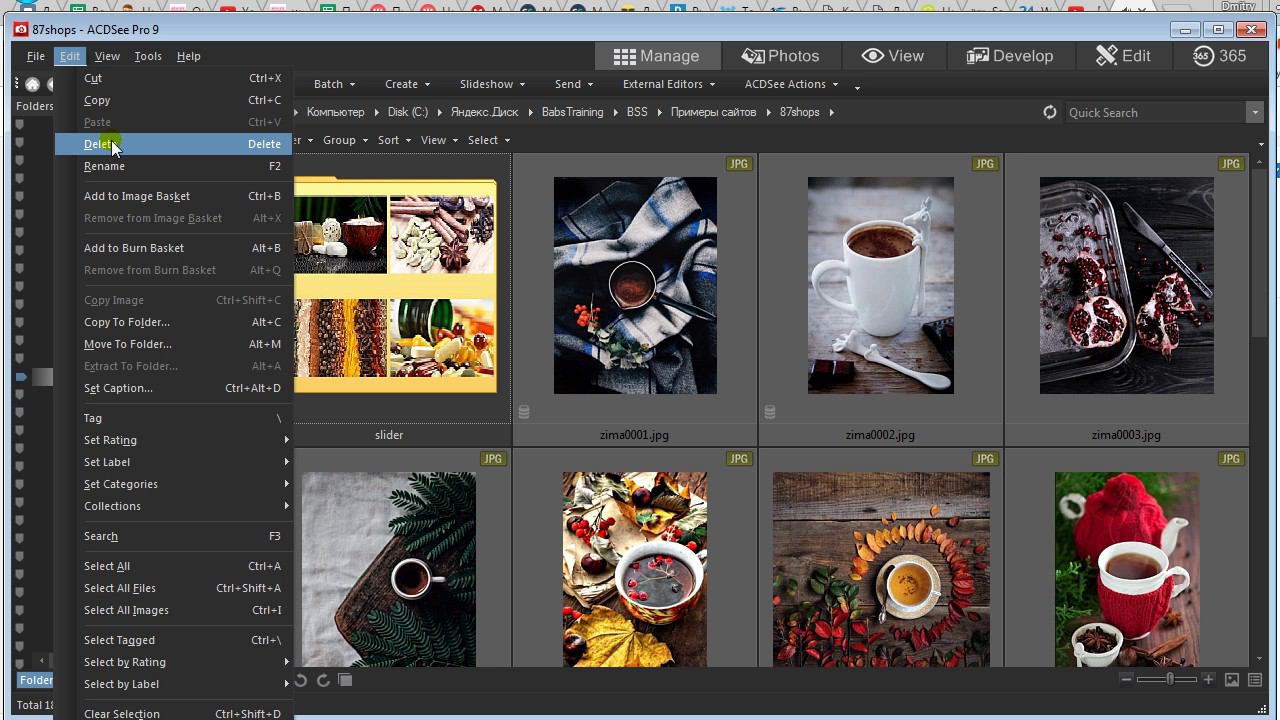
Task: Rotate the image left with the bottom toolbar icon
Action: pyautogui.click(x=301, y=680)
